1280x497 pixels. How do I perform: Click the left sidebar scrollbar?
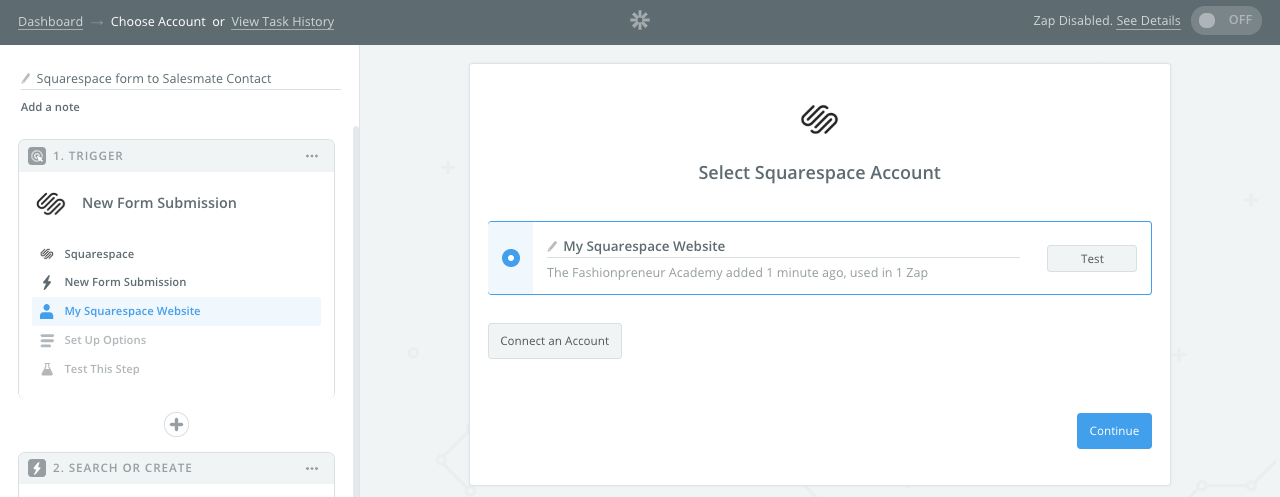click(356, 310)
